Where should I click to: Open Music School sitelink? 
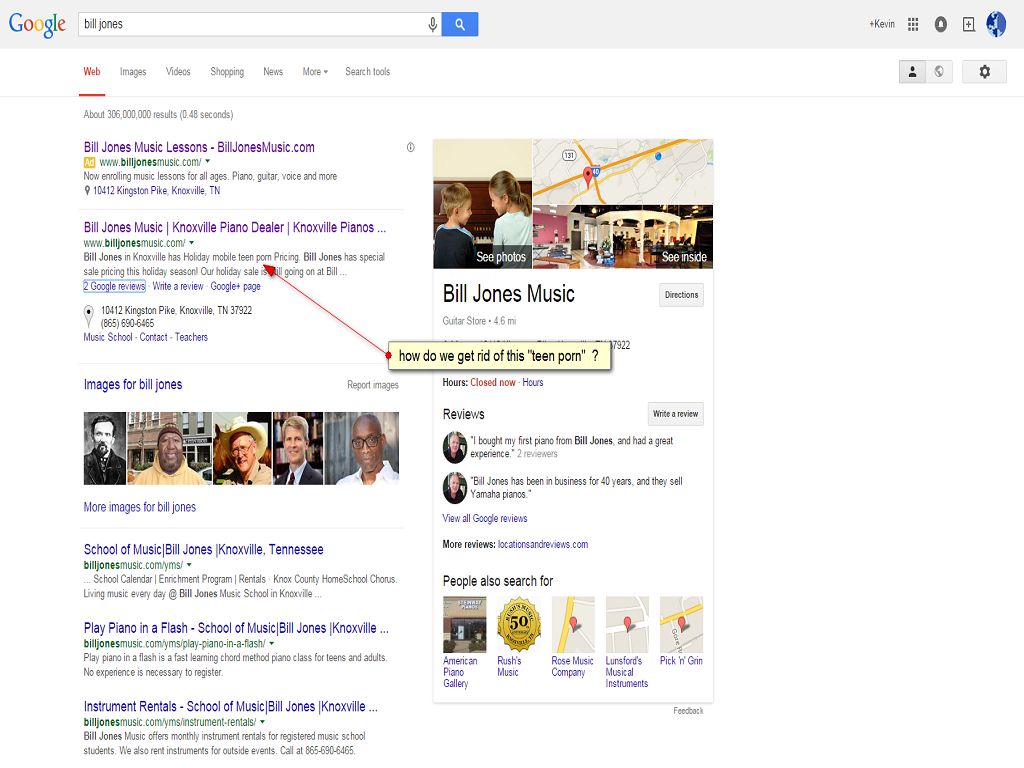pos(108,337)
